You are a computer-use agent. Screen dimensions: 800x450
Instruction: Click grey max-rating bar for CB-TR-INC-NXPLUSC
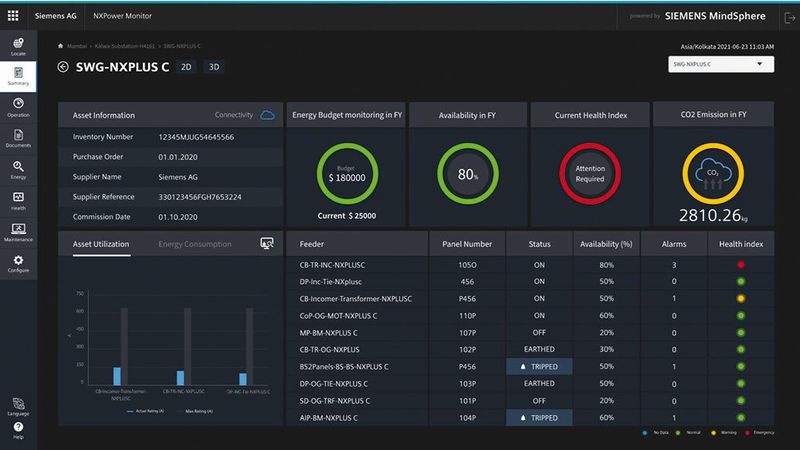(x=187, y=346)
